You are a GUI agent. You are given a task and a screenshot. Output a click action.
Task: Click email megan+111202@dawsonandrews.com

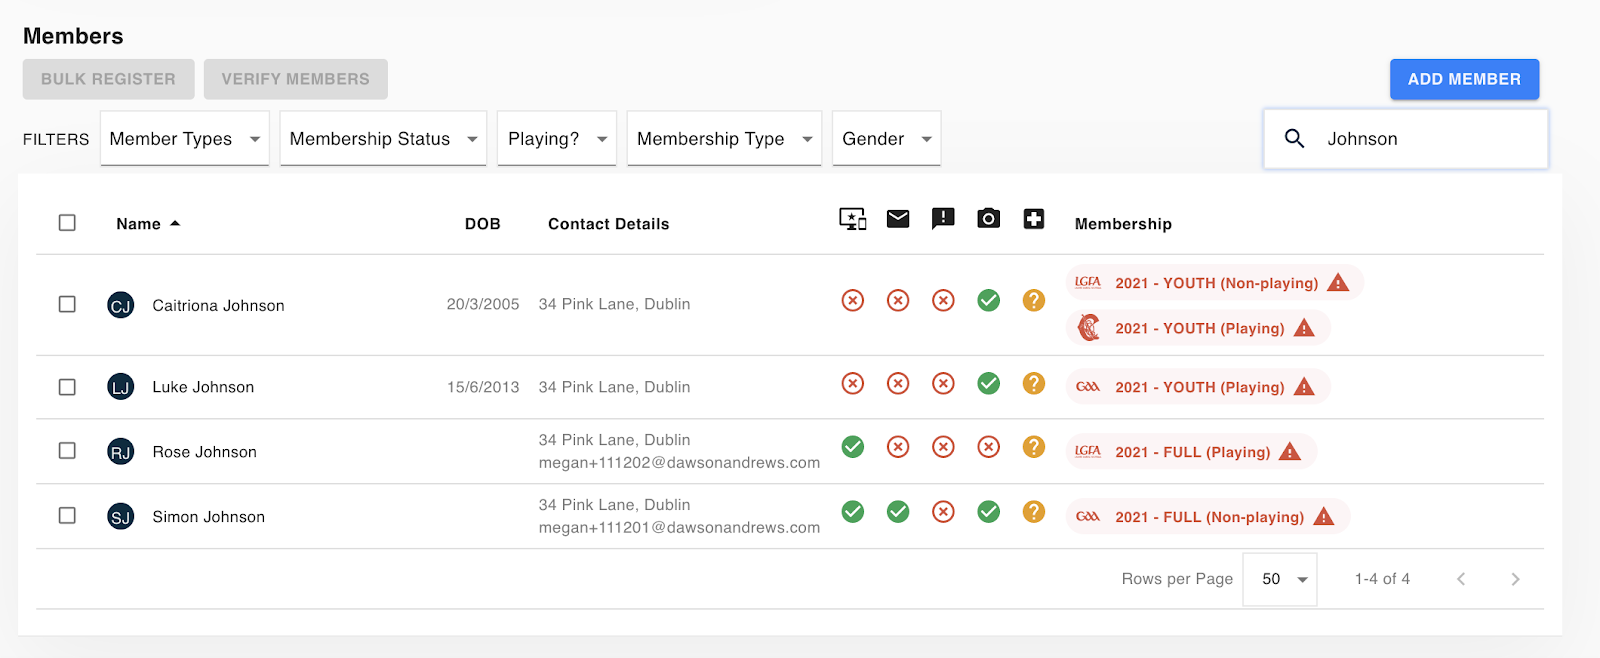tap(679, 463)
